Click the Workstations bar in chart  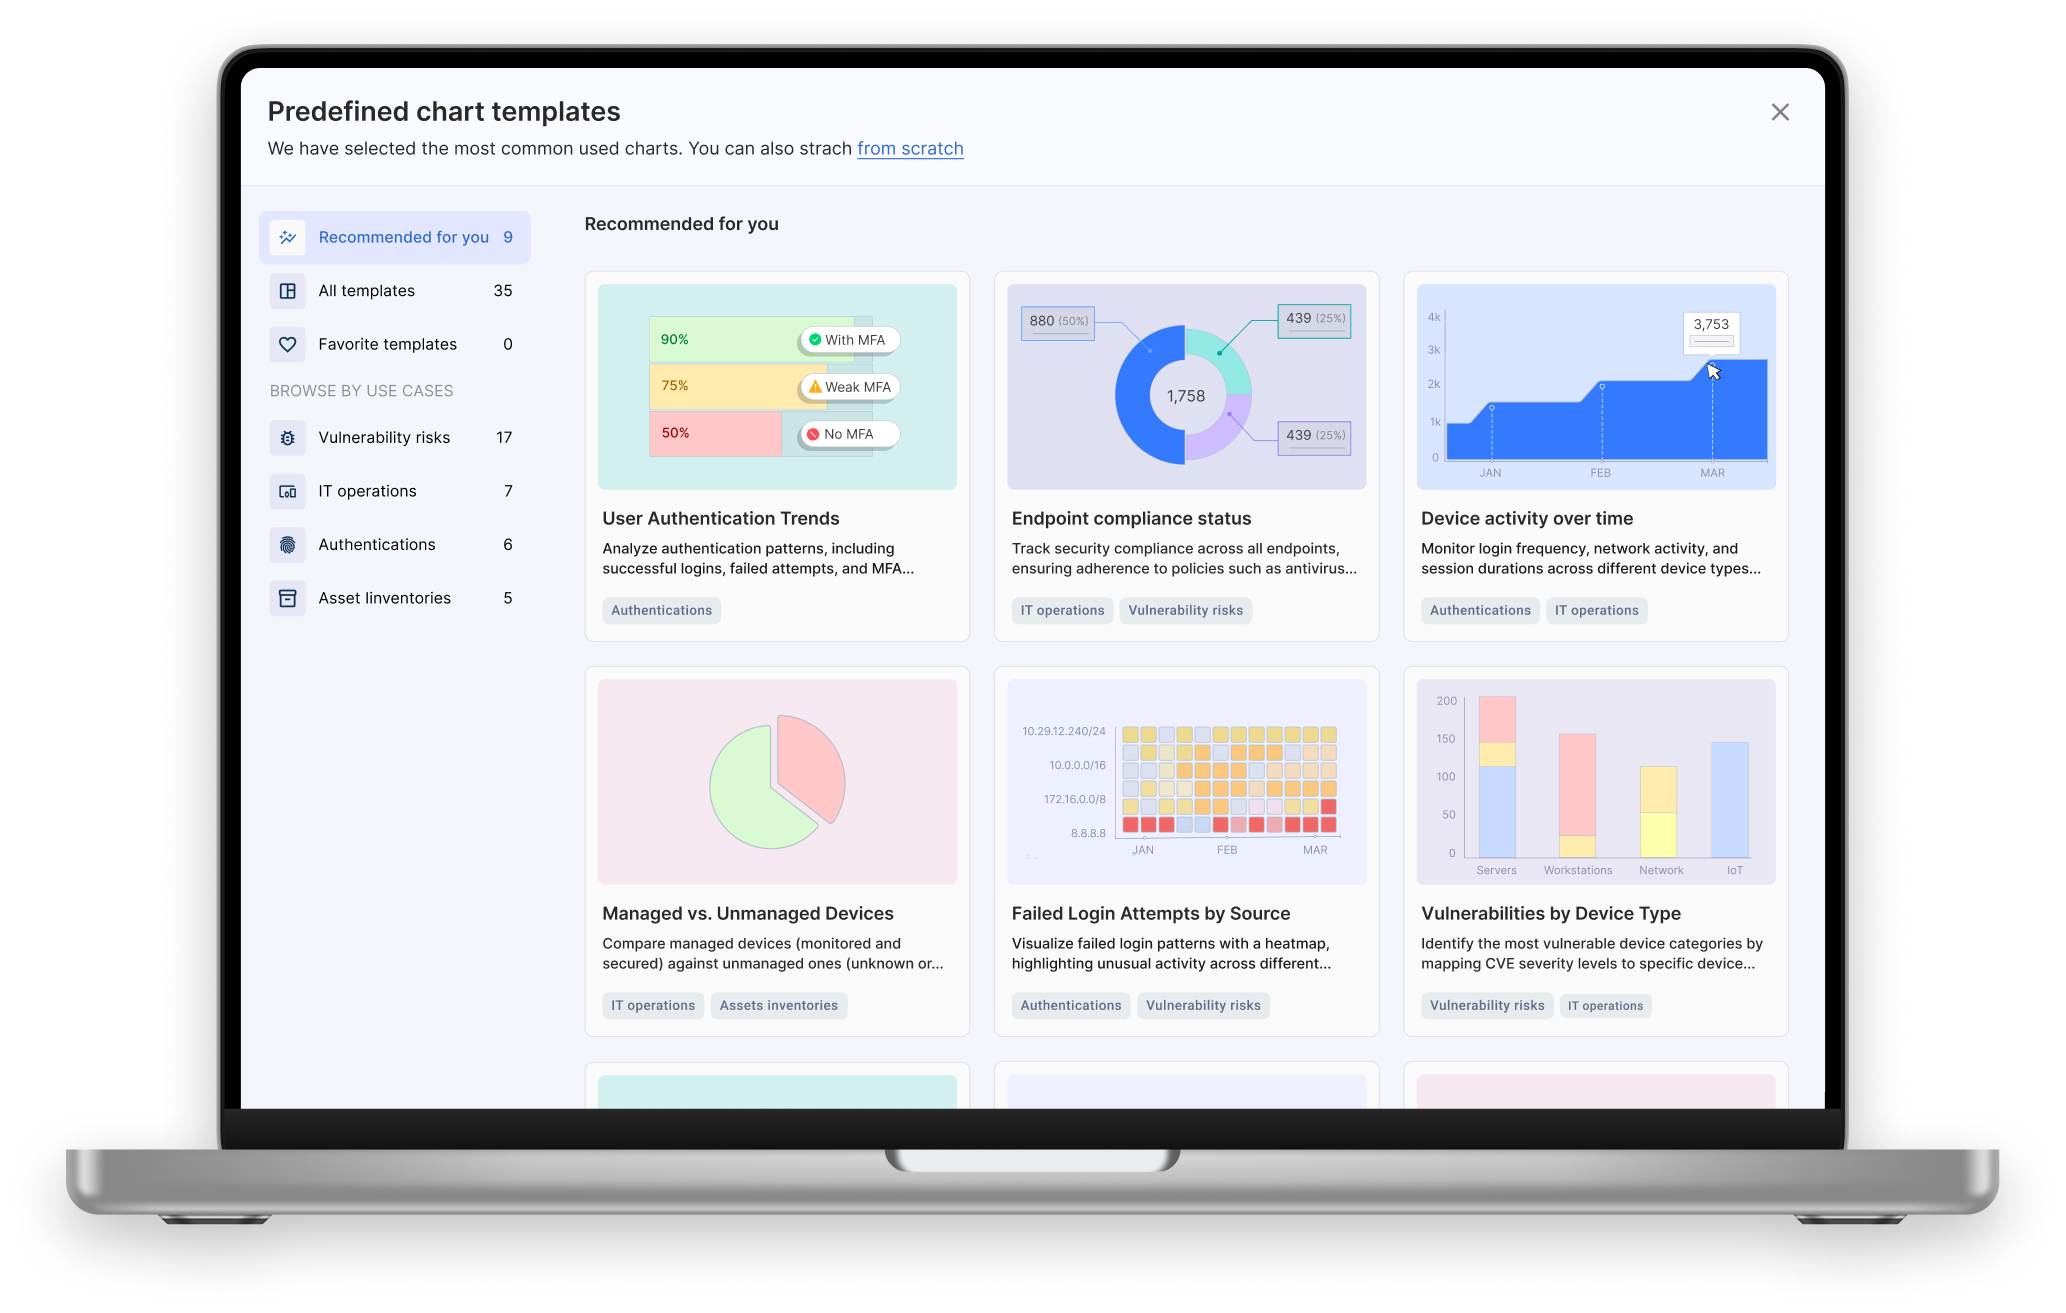1577,796
